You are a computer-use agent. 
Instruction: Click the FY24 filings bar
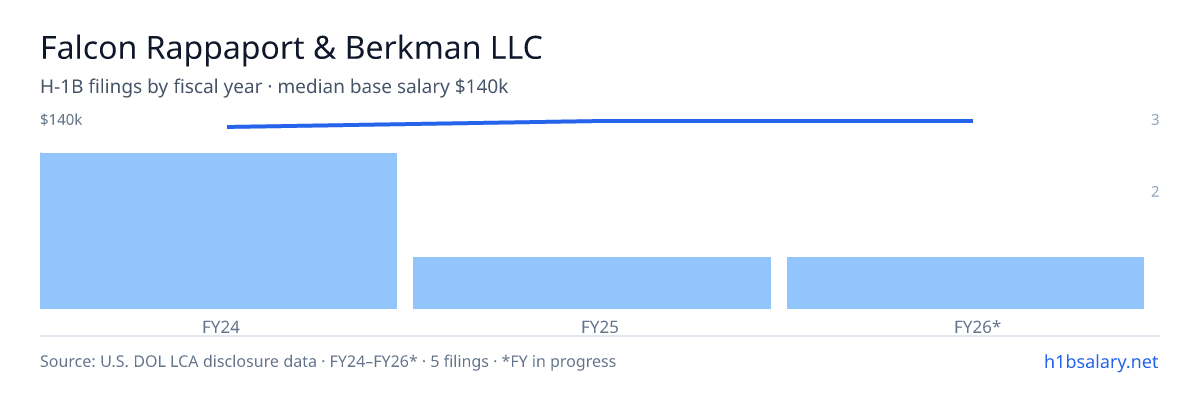pyautogui.click(x=218, y=231)
